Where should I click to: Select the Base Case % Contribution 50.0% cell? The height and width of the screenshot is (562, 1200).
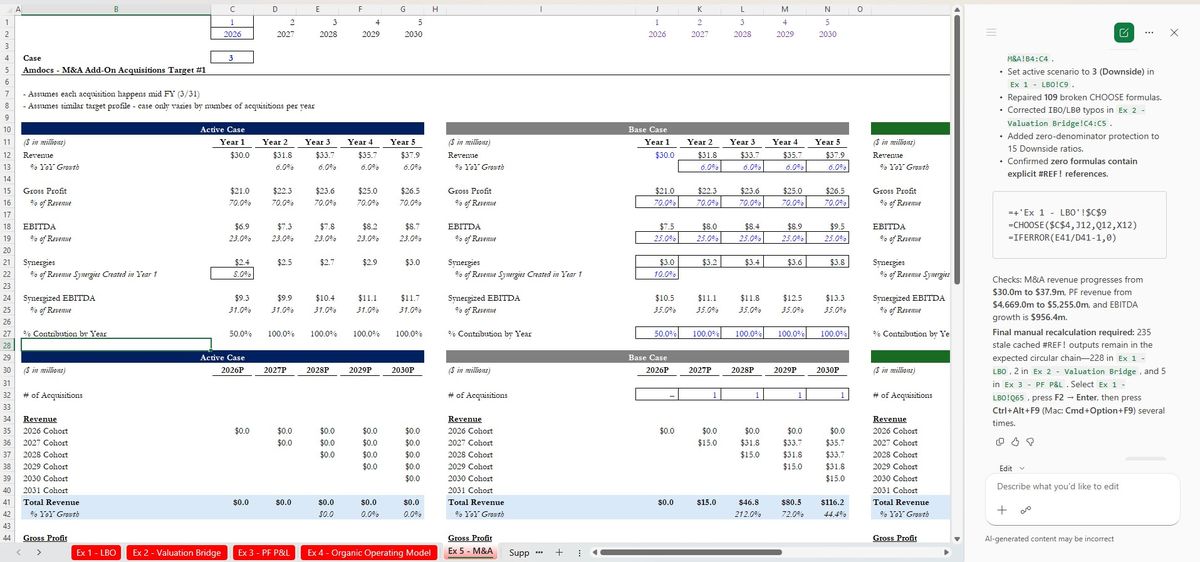[x=657, y=333]
